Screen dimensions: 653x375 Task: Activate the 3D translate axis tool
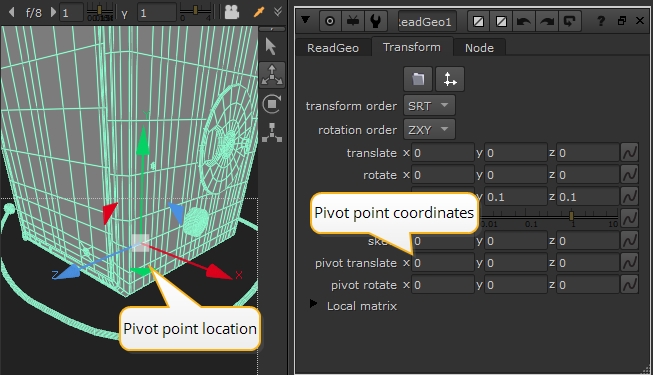click(x=272, y=75)
